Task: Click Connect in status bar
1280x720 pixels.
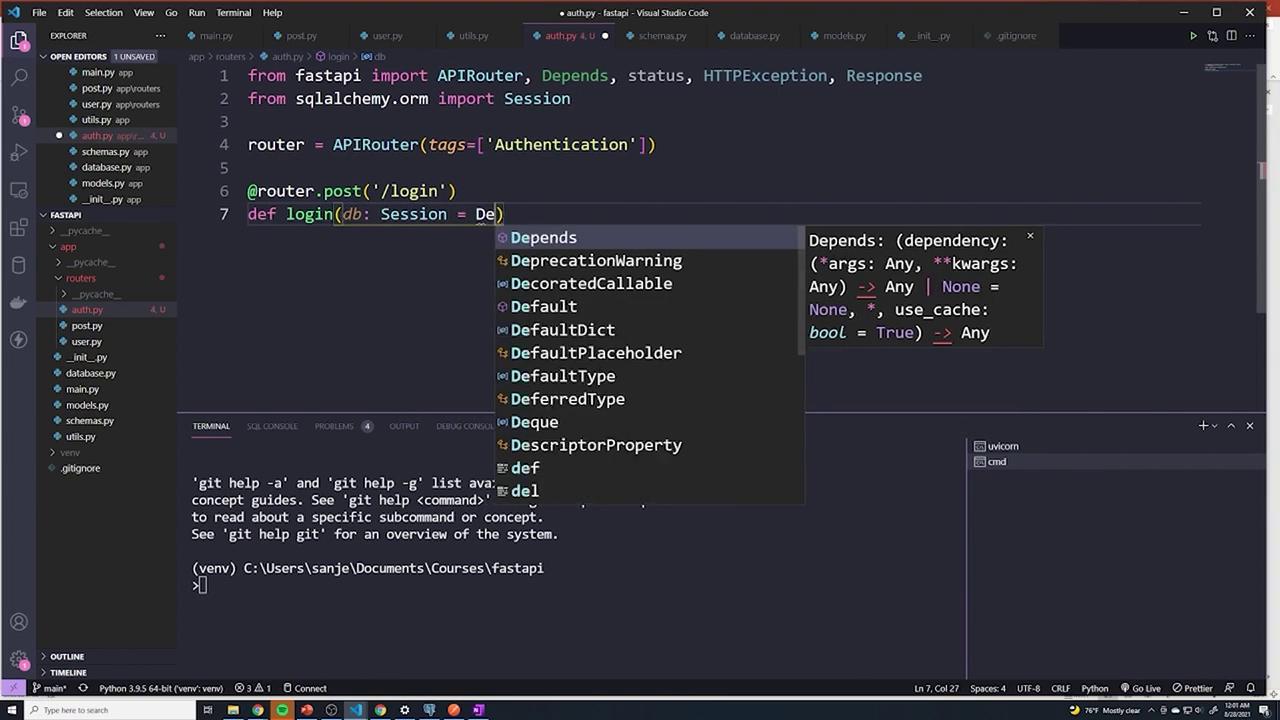Action: 304,688
